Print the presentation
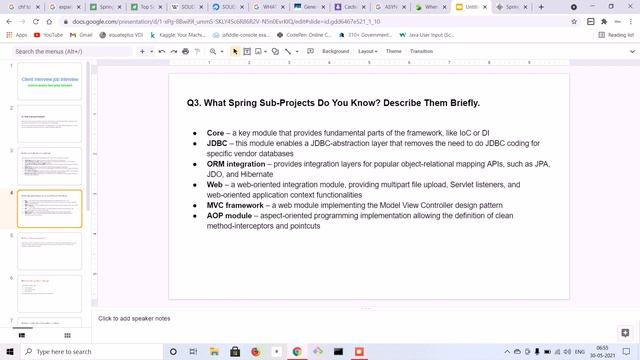The height and width of the screenshot is (360, 640). point(186,51)
